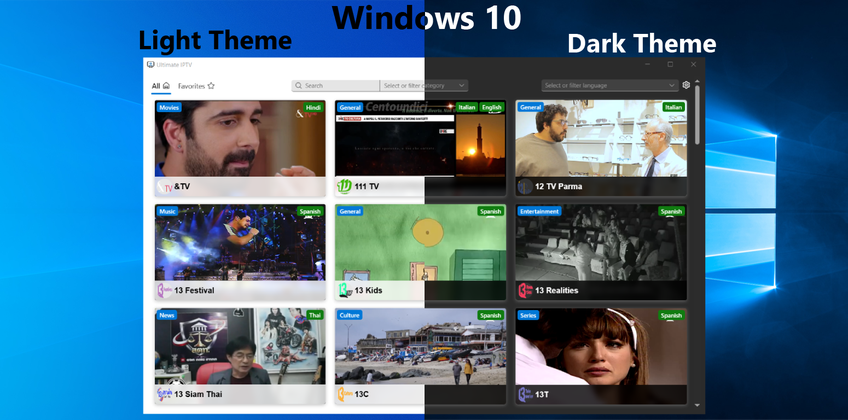The height and width of the screenshot is (420, 848).
Task: Click the 13 Realities channel logo
Action: (x=525, y=290)
